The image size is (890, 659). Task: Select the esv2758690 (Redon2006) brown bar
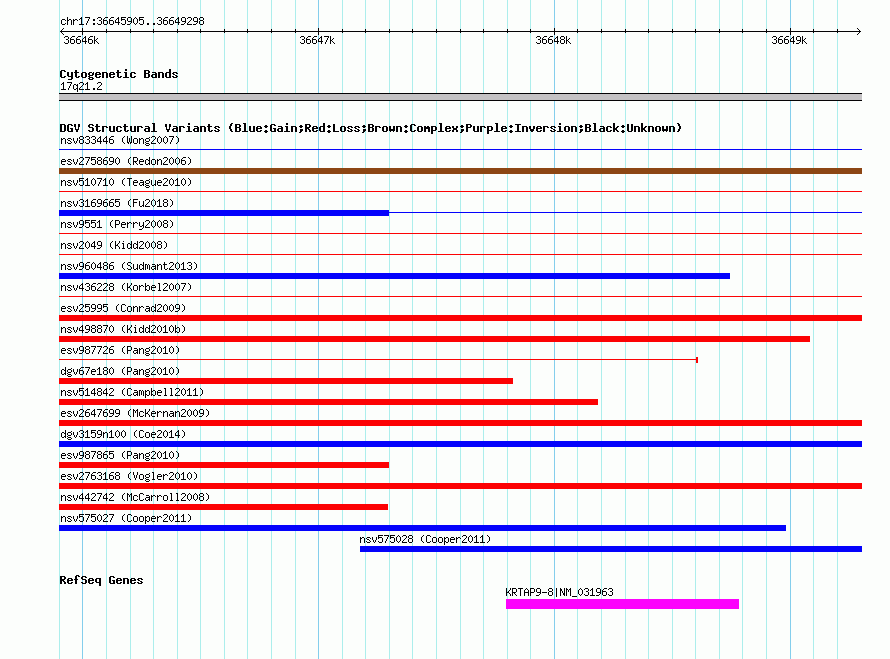click(x=460, y=171)
